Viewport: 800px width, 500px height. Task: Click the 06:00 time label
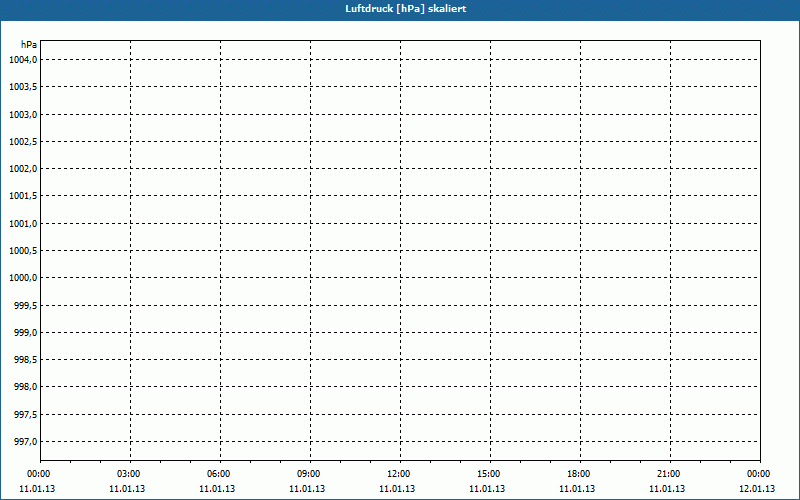(x=218, y=474)
